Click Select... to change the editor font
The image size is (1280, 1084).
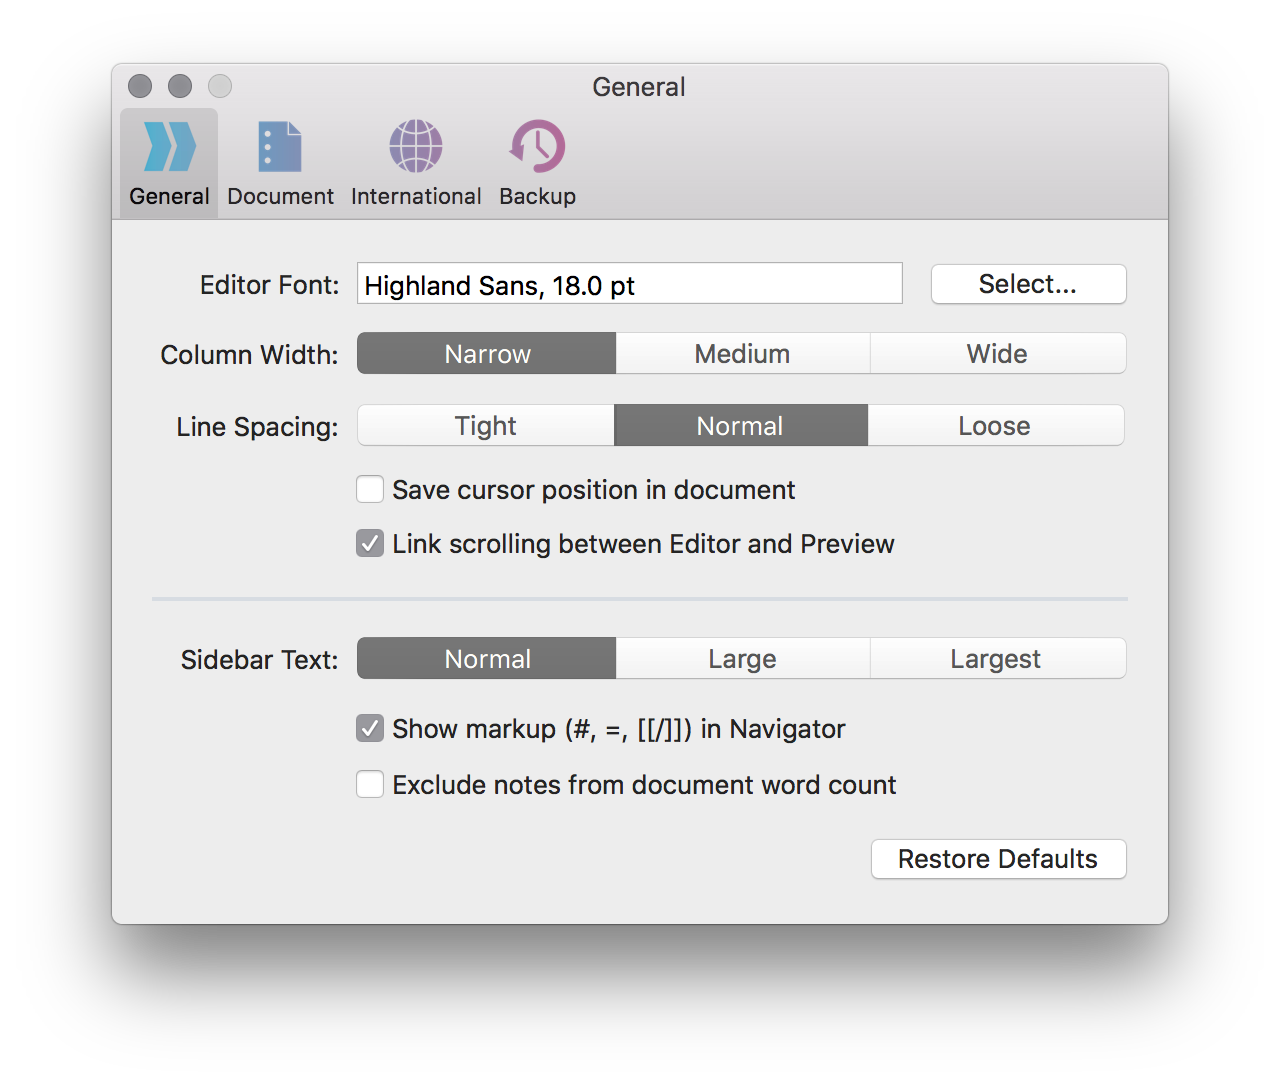1028,284
